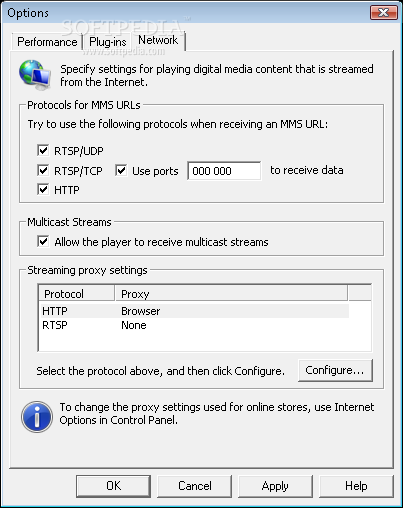Disable the HTTP protocol checkbox
This screenshot has height=508, width=403.
[43, 190]
